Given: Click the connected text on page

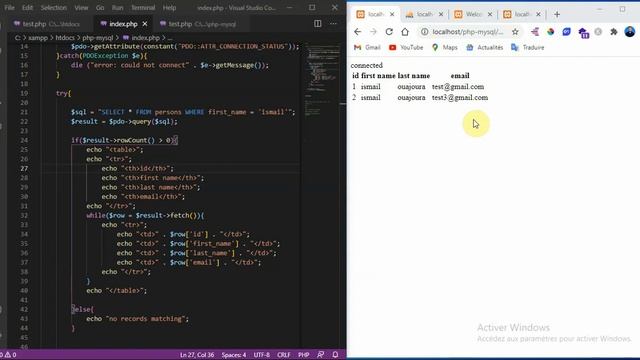Looking at the screenshot, I should (367, 65).
